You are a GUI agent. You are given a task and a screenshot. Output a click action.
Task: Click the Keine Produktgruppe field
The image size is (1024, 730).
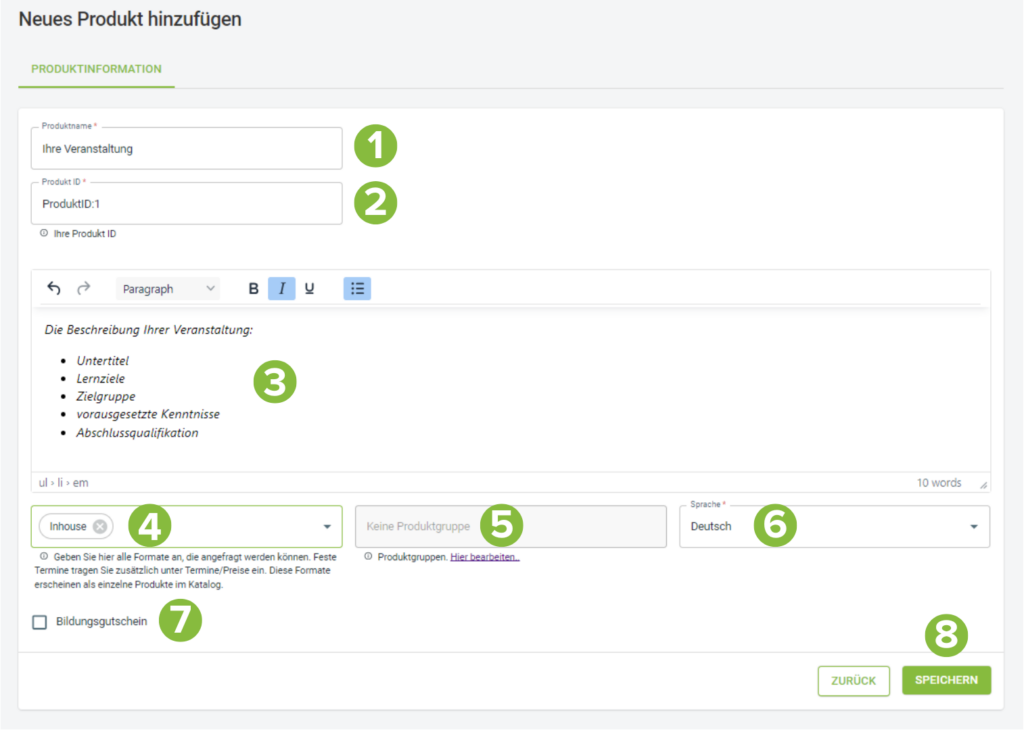point(511,526)
